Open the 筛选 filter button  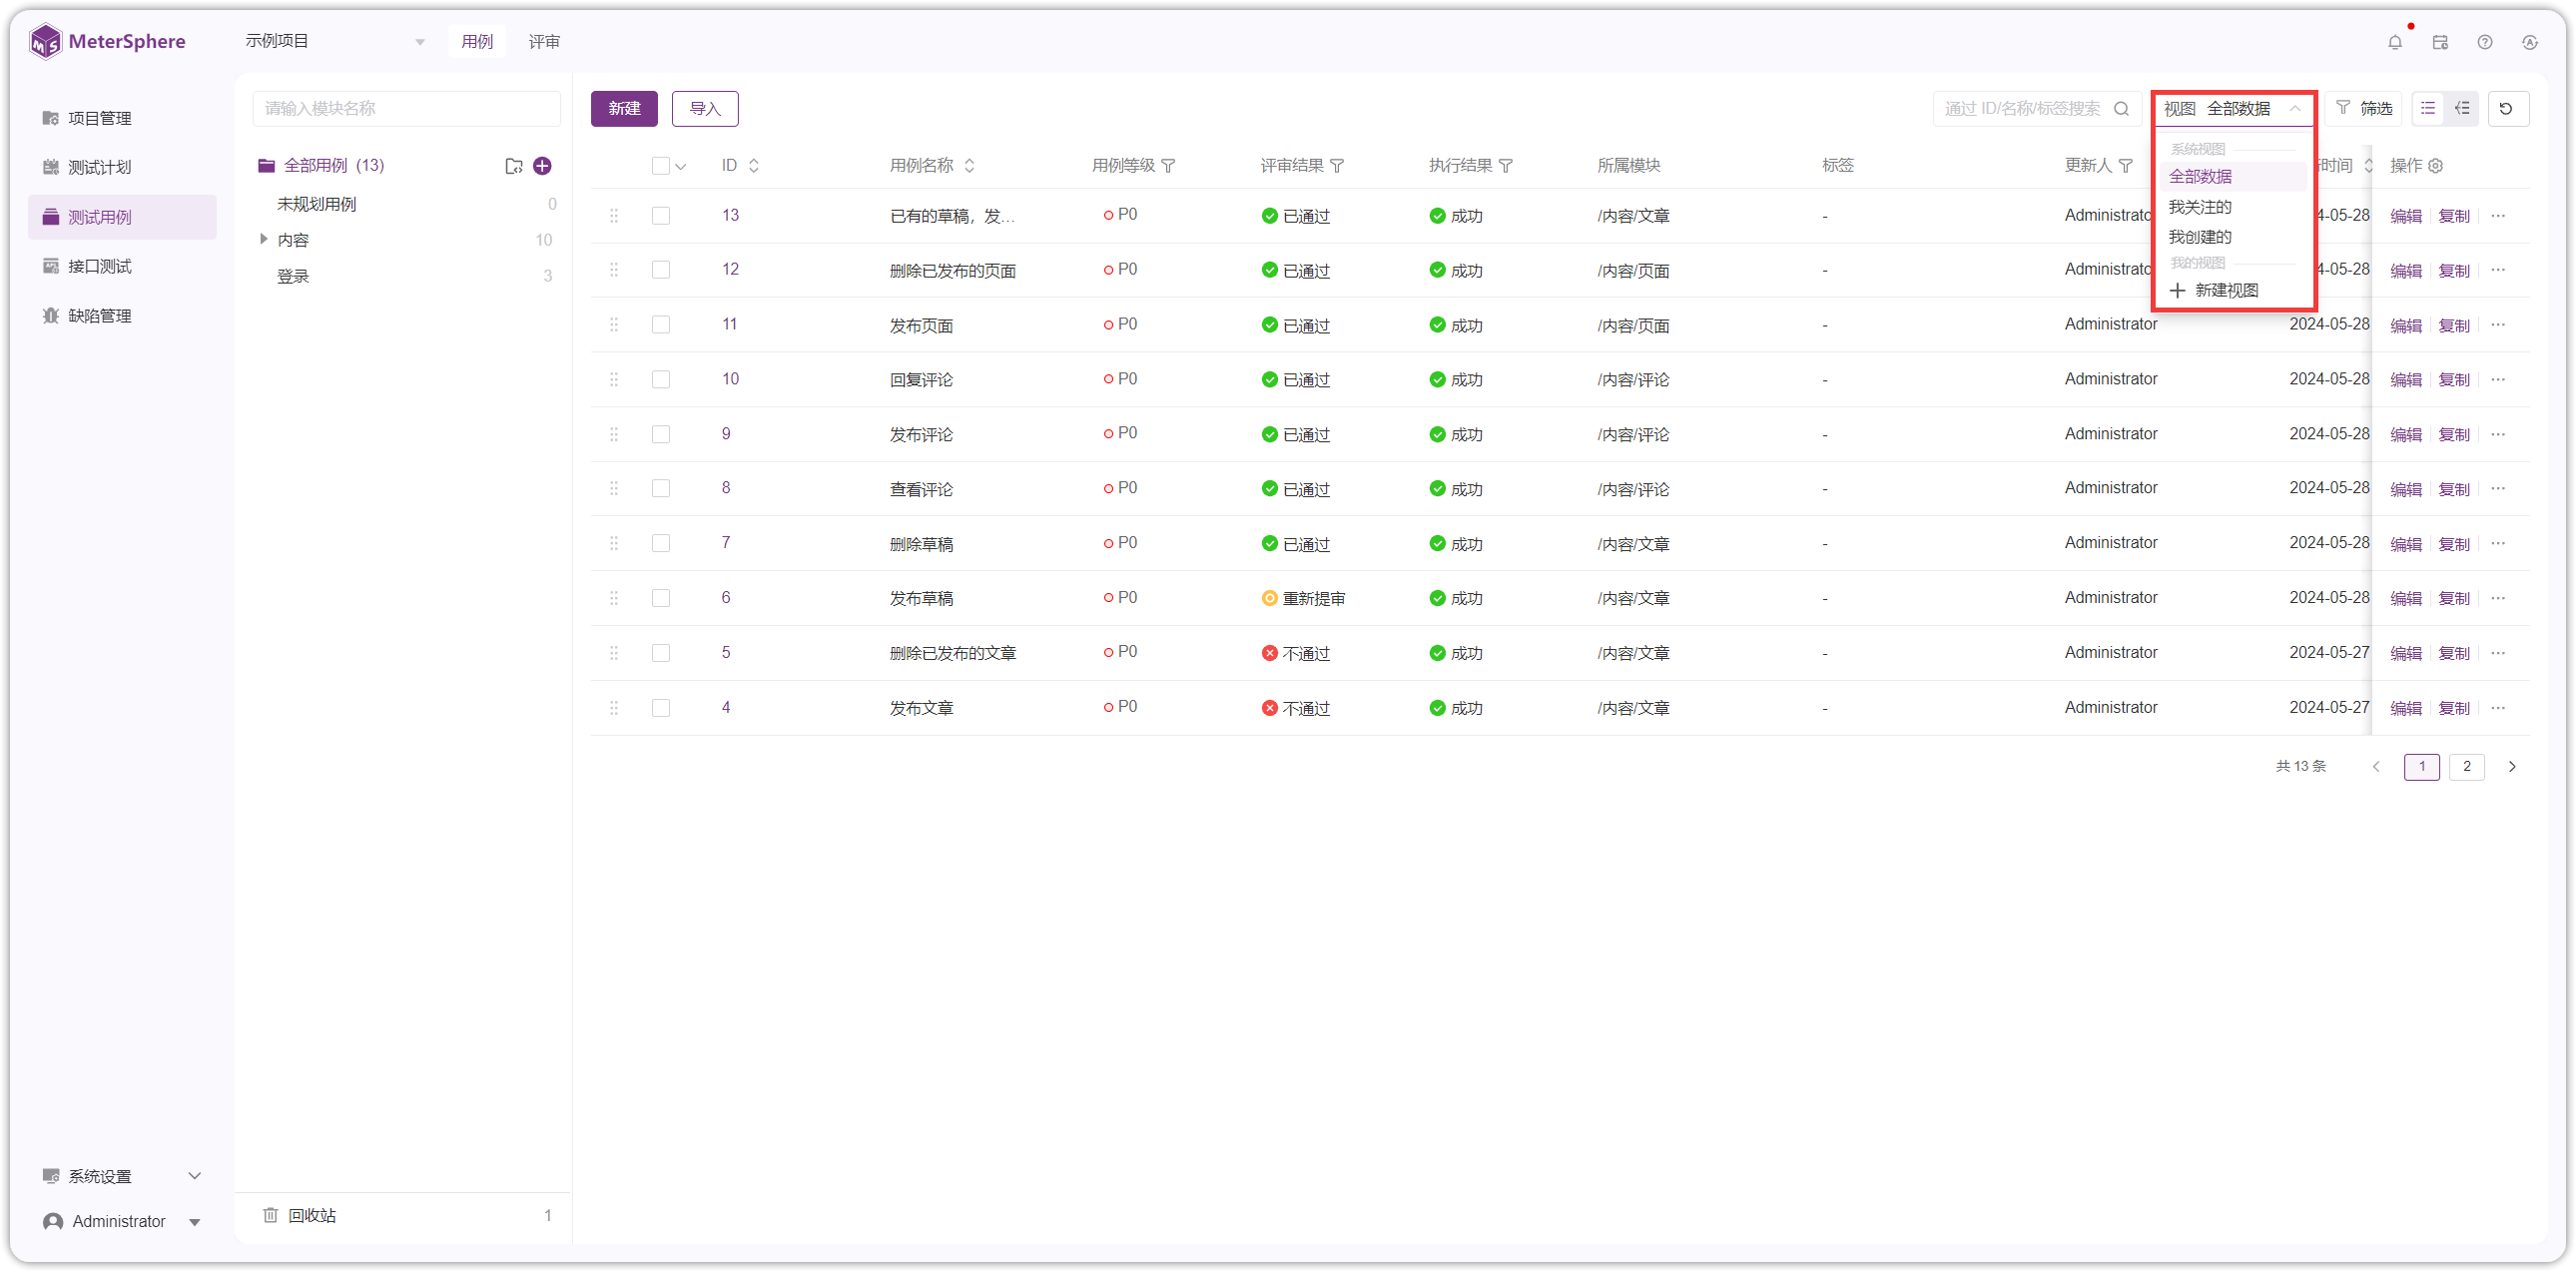(2363, 108)
